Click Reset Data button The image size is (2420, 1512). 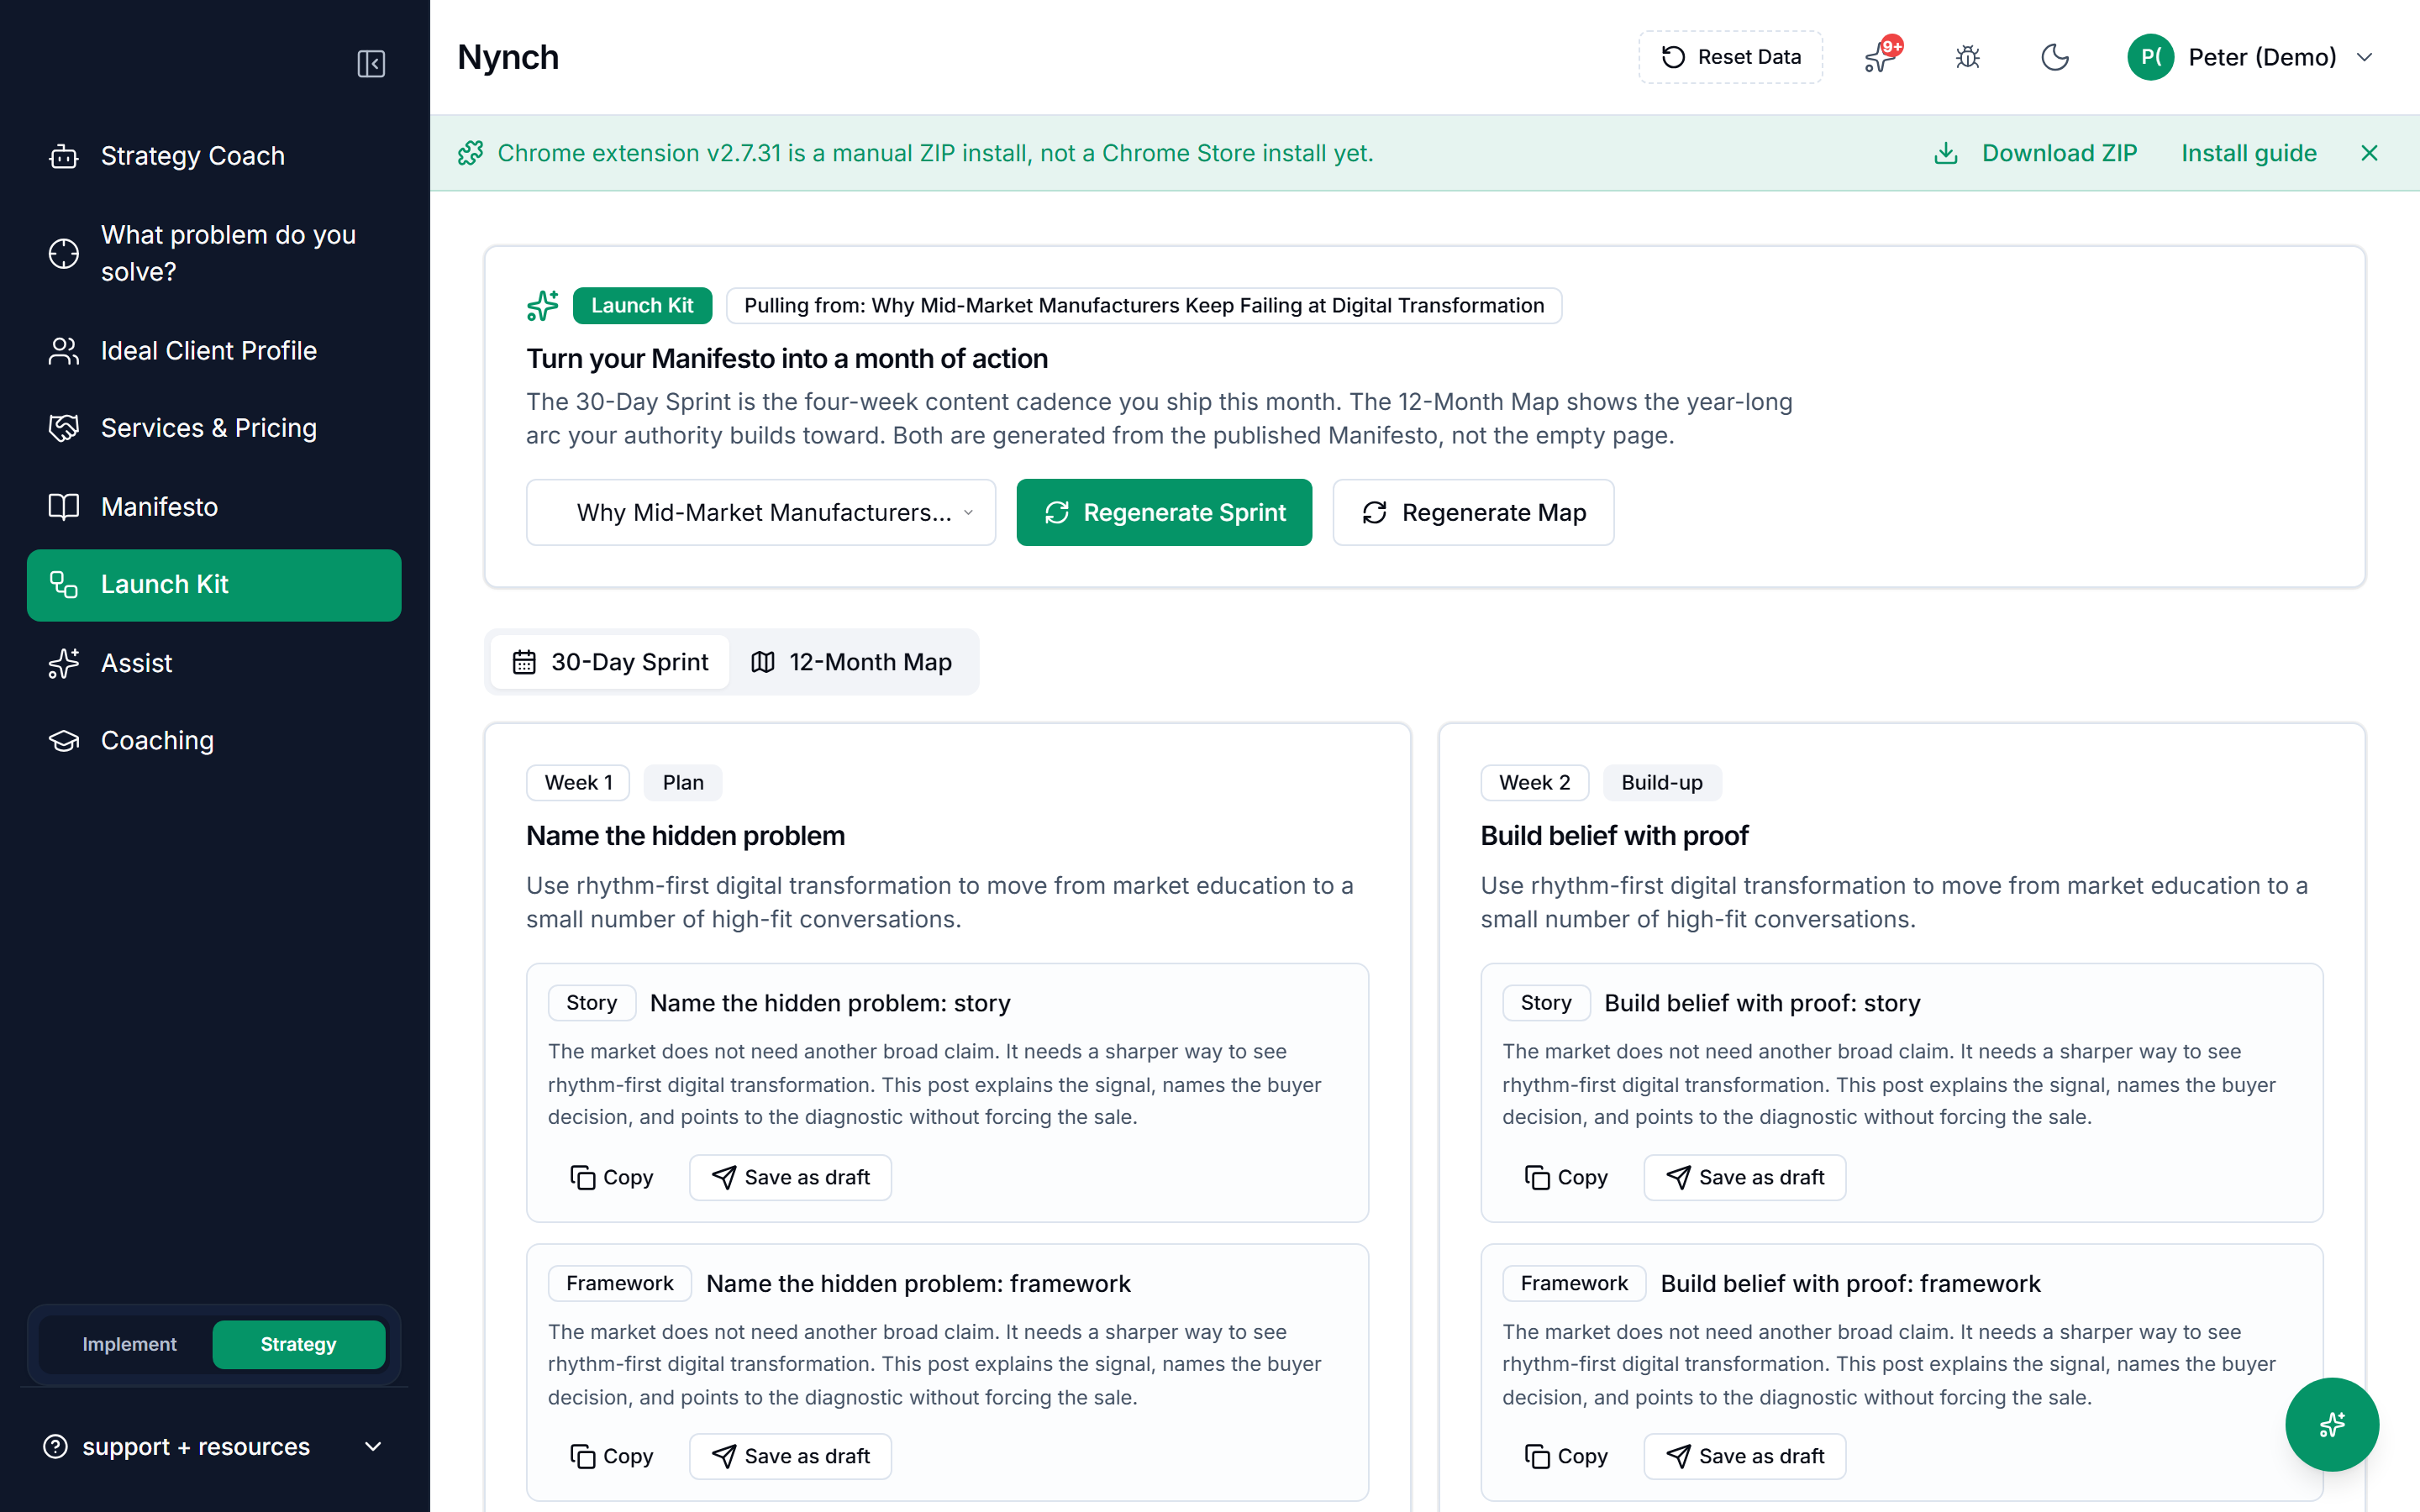(1730, 57)
